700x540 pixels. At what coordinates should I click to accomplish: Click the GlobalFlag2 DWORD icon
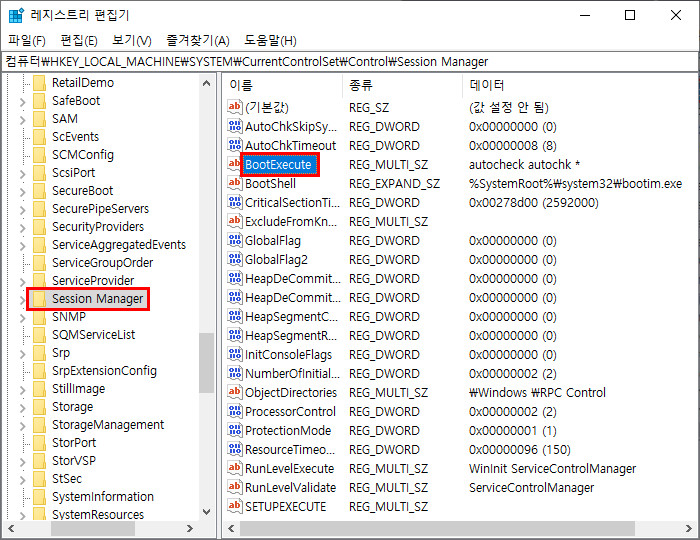[x=234, y=259]
